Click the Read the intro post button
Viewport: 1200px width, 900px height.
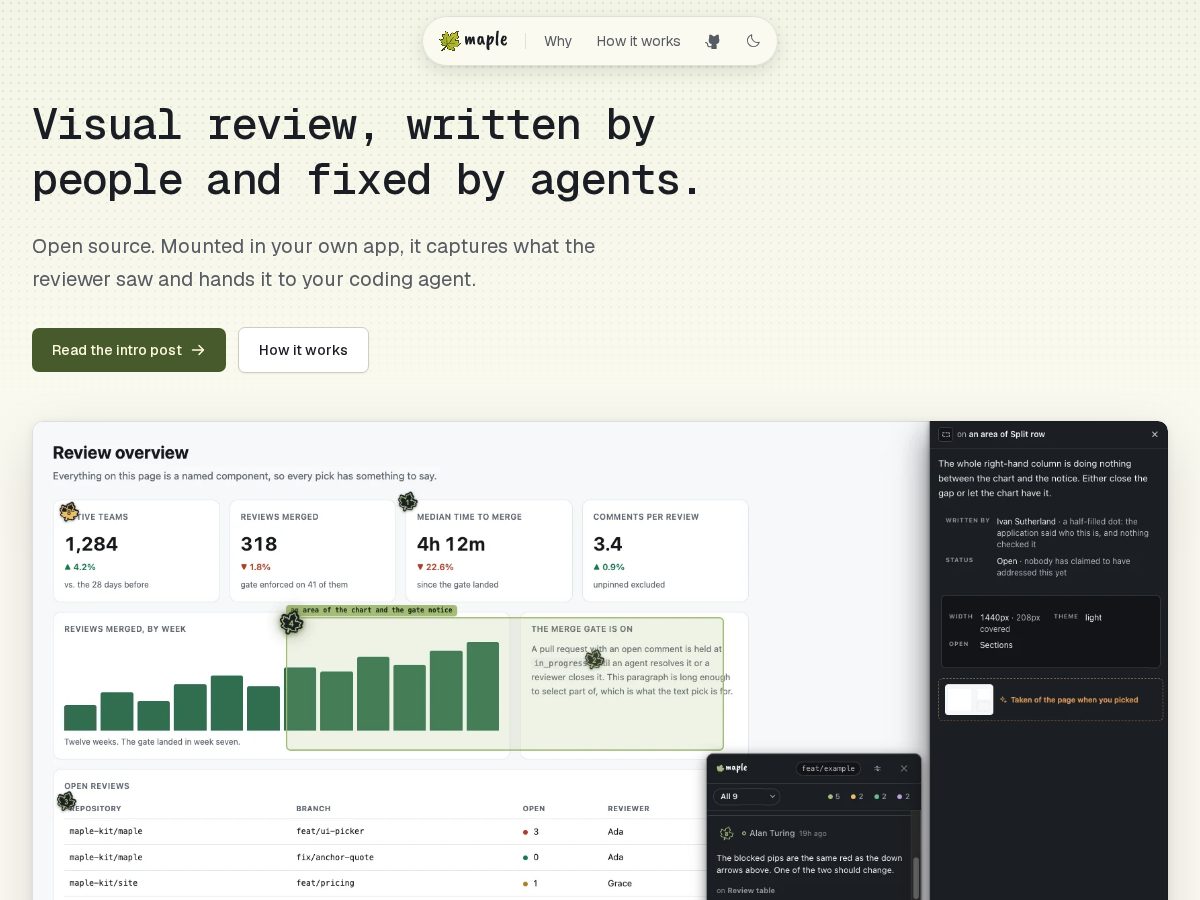129,350
